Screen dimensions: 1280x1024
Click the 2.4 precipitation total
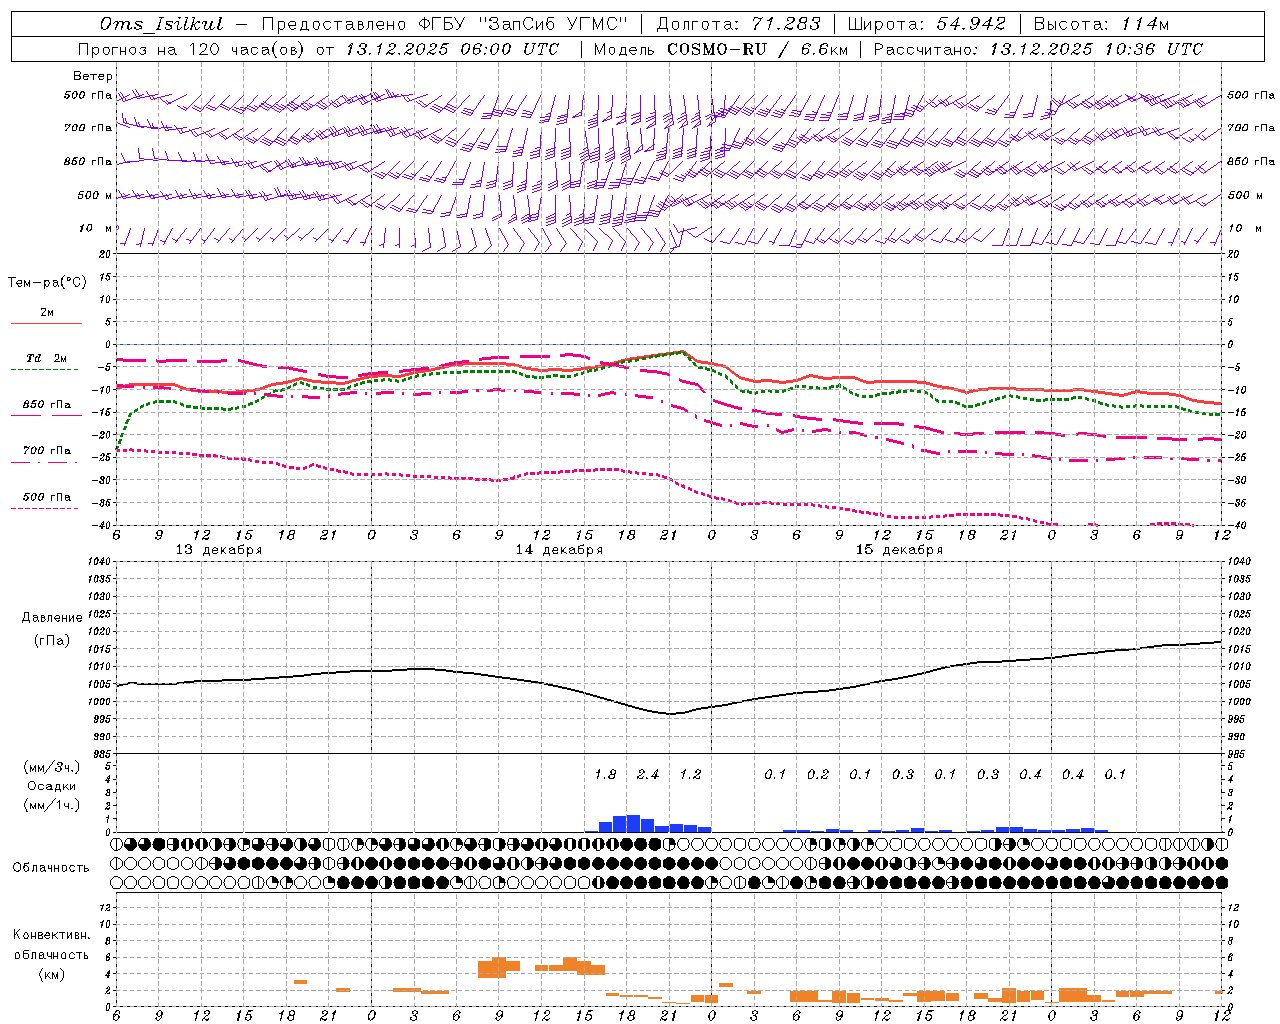pos(648,774)
